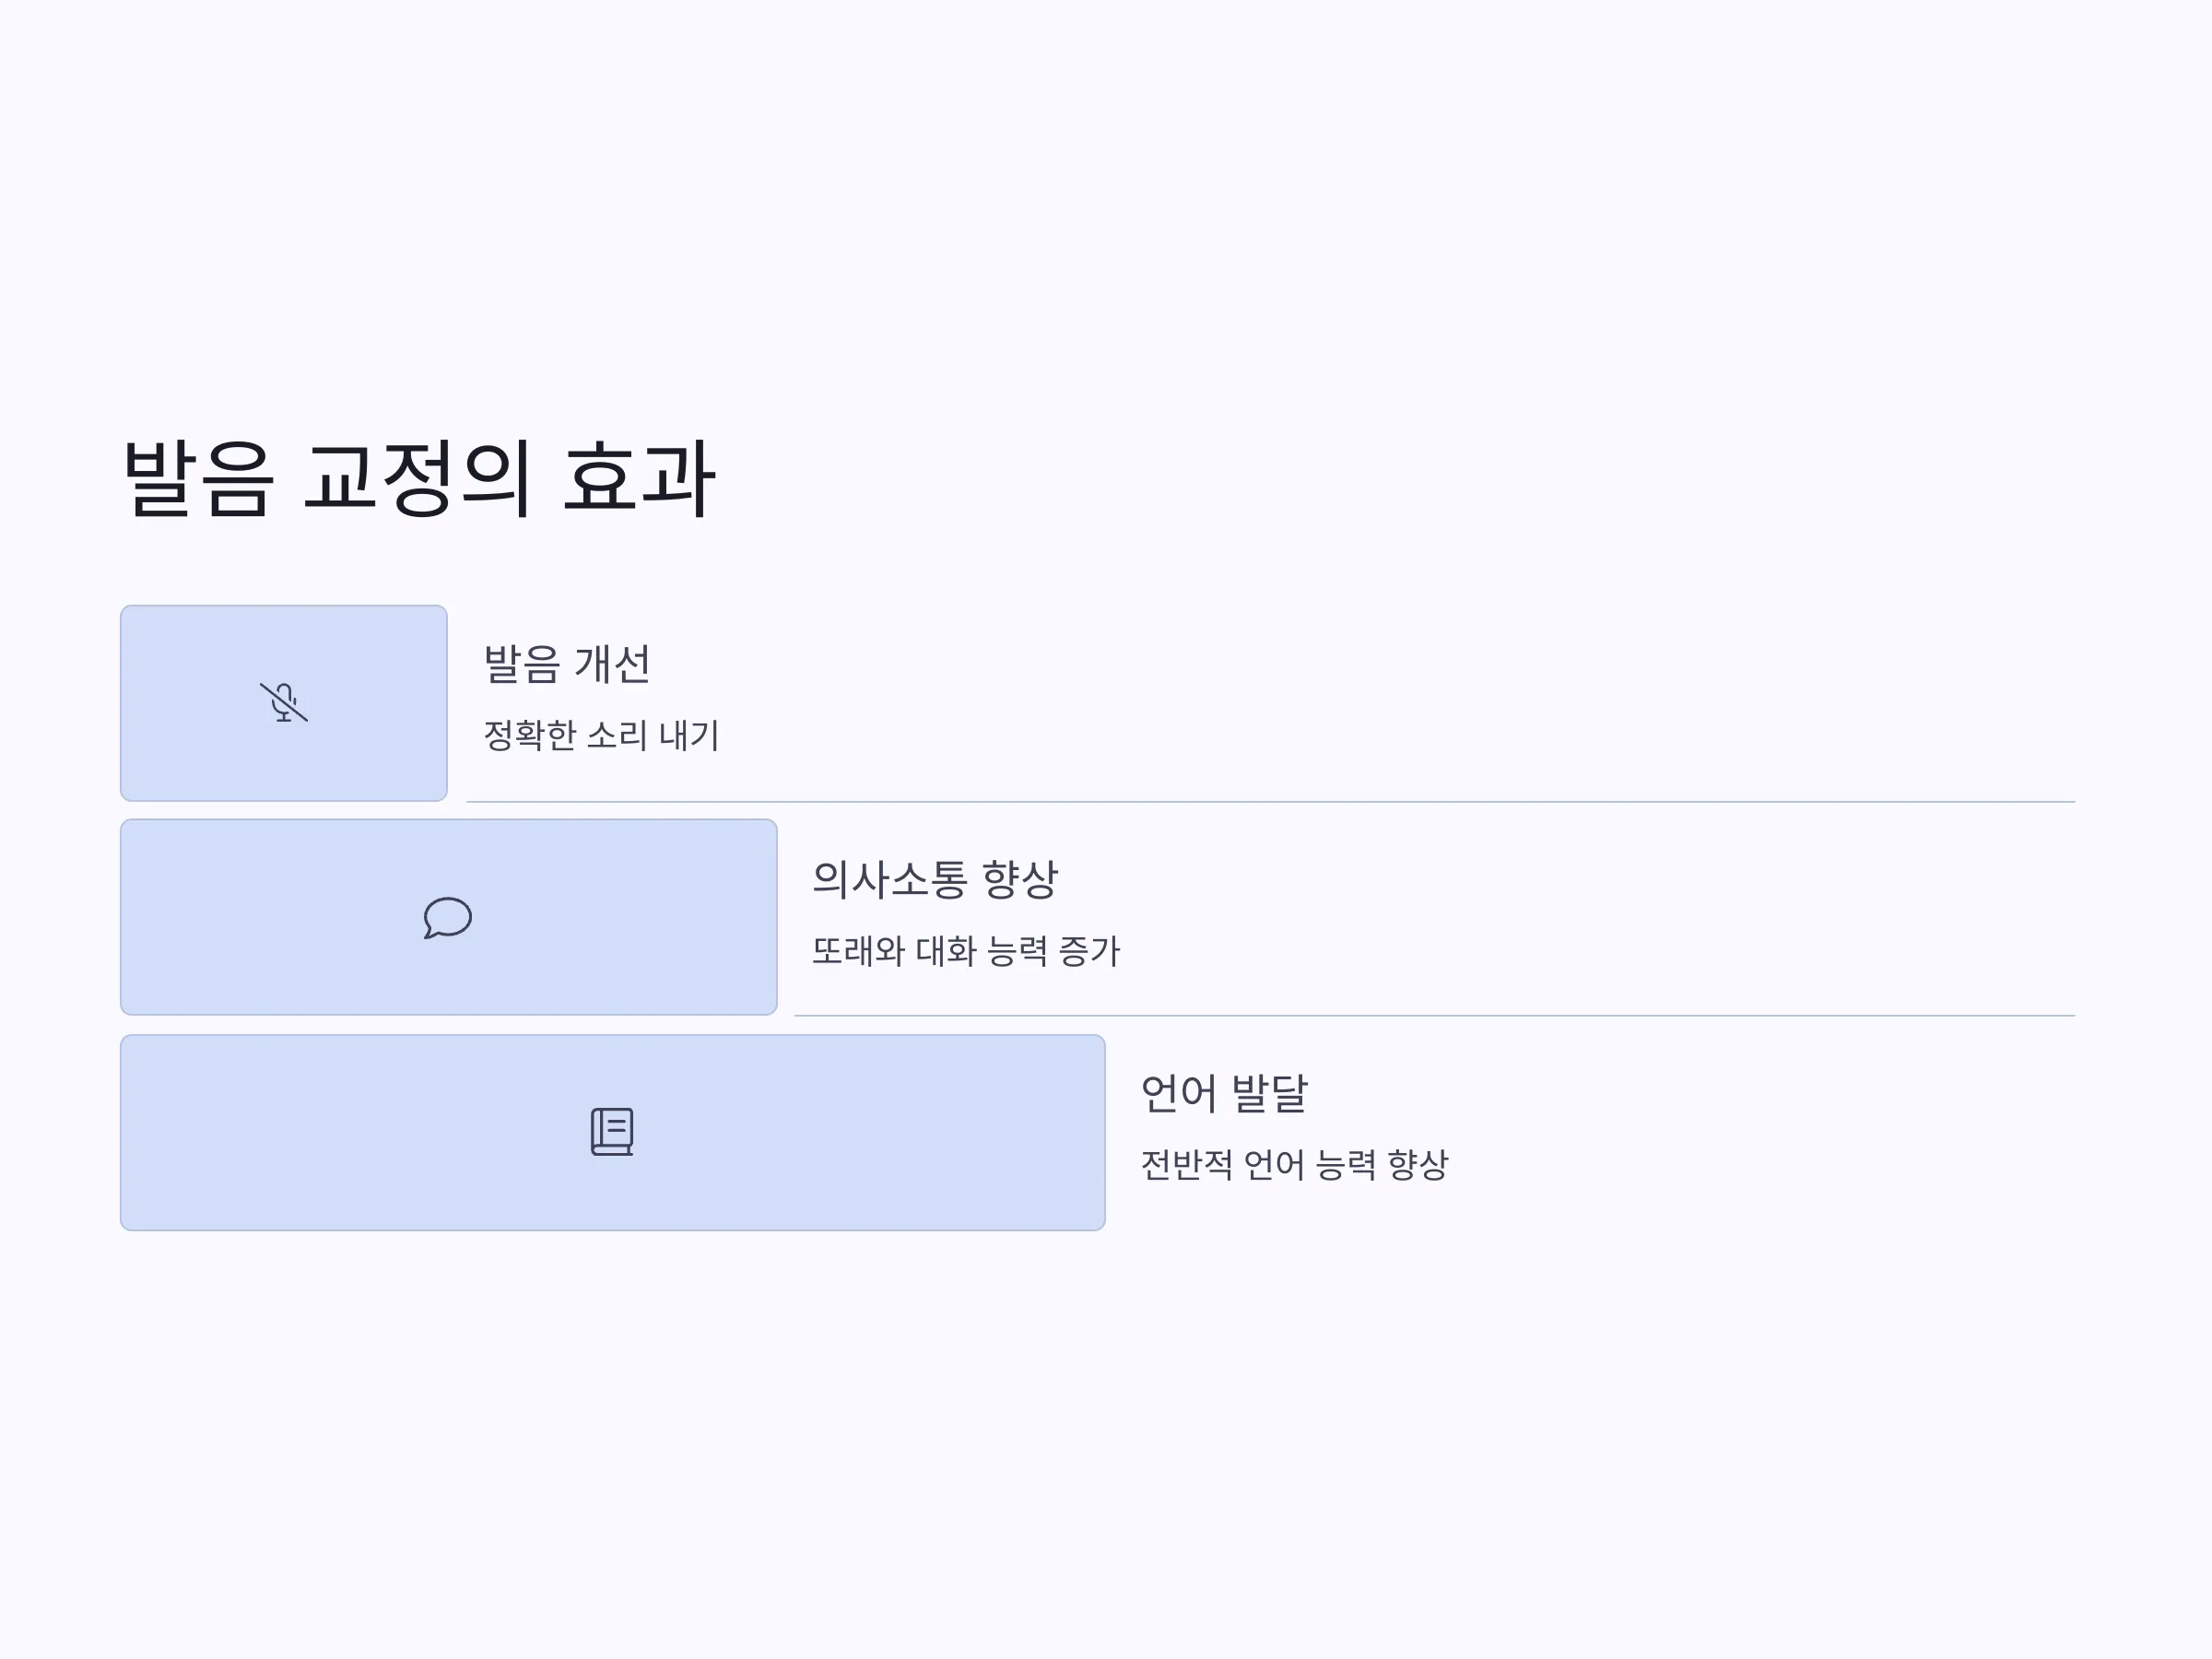Click the word 개선 in 발음 개선 heading
This screenshot has width=2212, height=1659.
click(613, 664)
